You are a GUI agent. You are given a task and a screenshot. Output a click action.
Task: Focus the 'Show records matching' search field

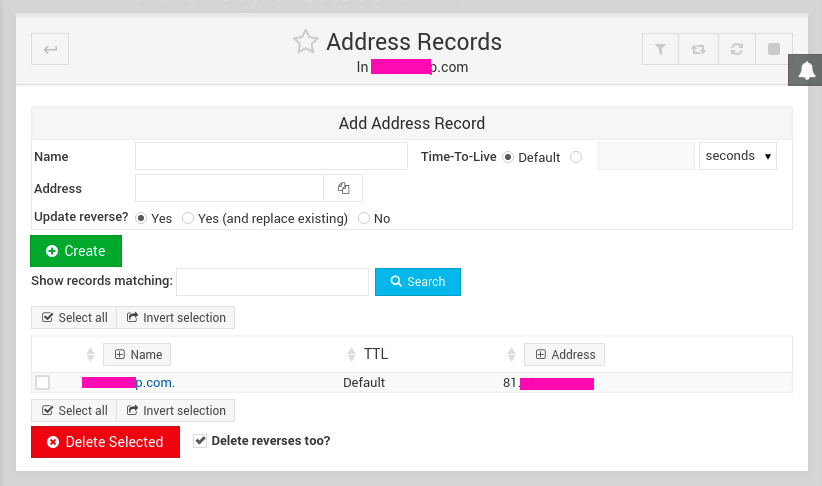[272, 282]
